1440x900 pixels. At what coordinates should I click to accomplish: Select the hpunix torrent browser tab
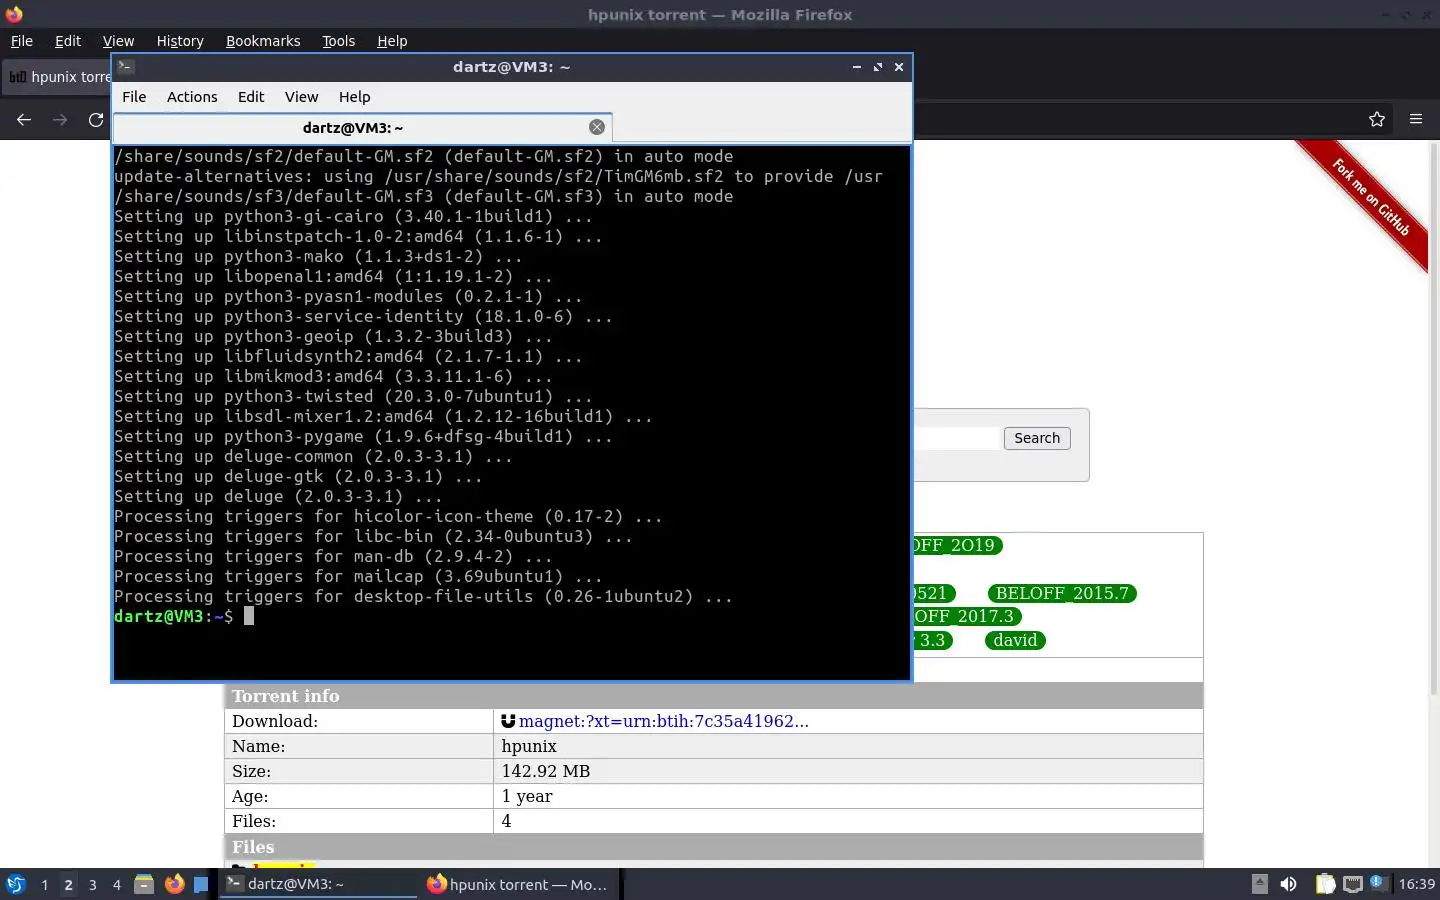click(x=58, y=77)
